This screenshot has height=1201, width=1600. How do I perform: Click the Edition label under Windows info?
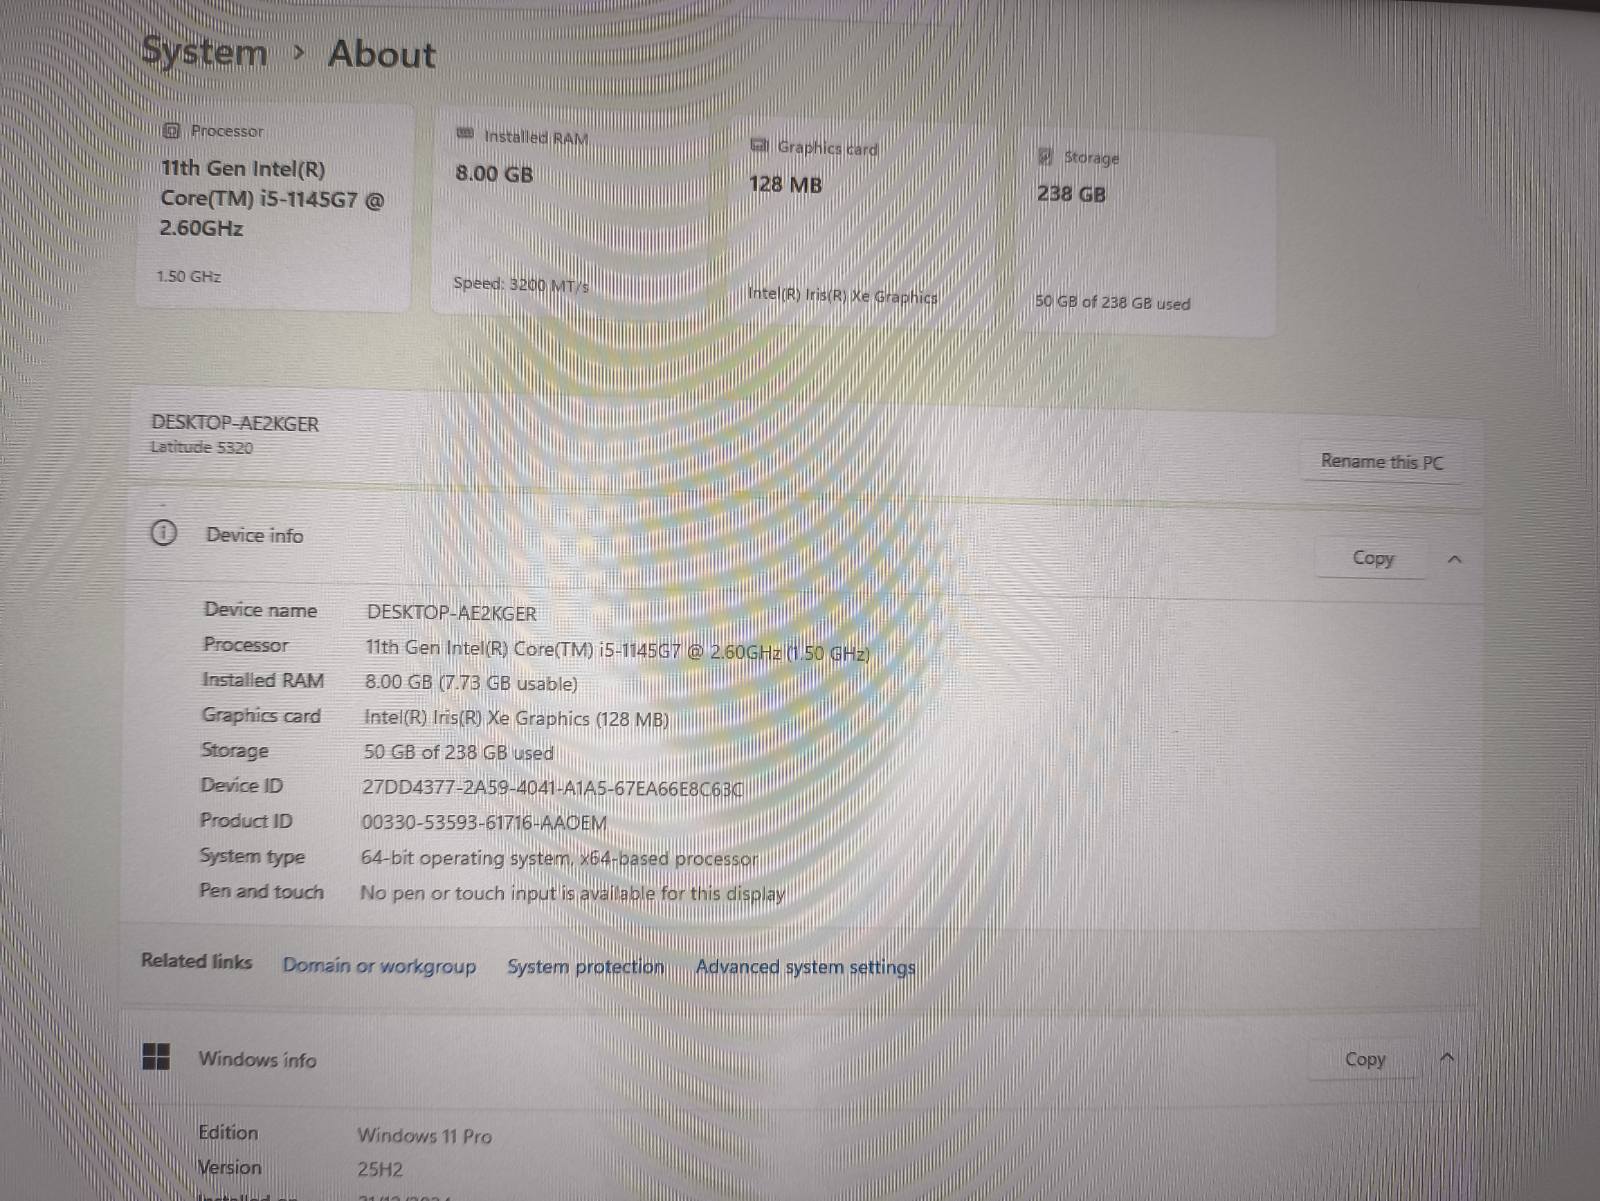point(228,1132)
